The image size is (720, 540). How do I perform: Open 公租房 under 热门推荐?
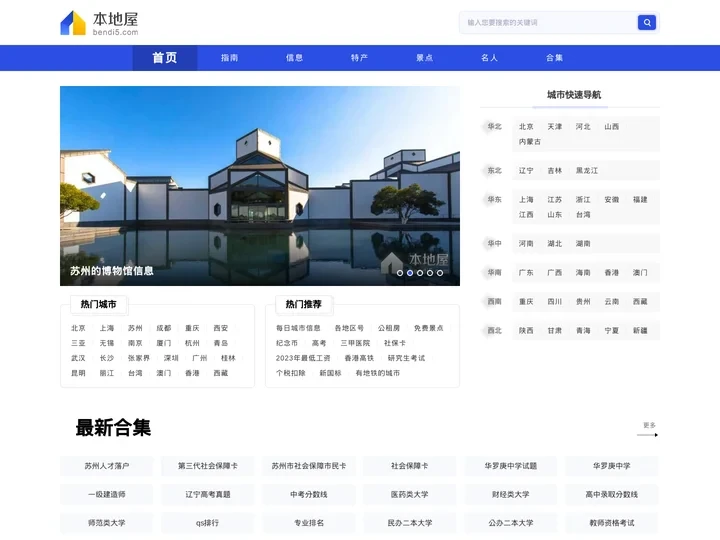click(x=389, y=328)
